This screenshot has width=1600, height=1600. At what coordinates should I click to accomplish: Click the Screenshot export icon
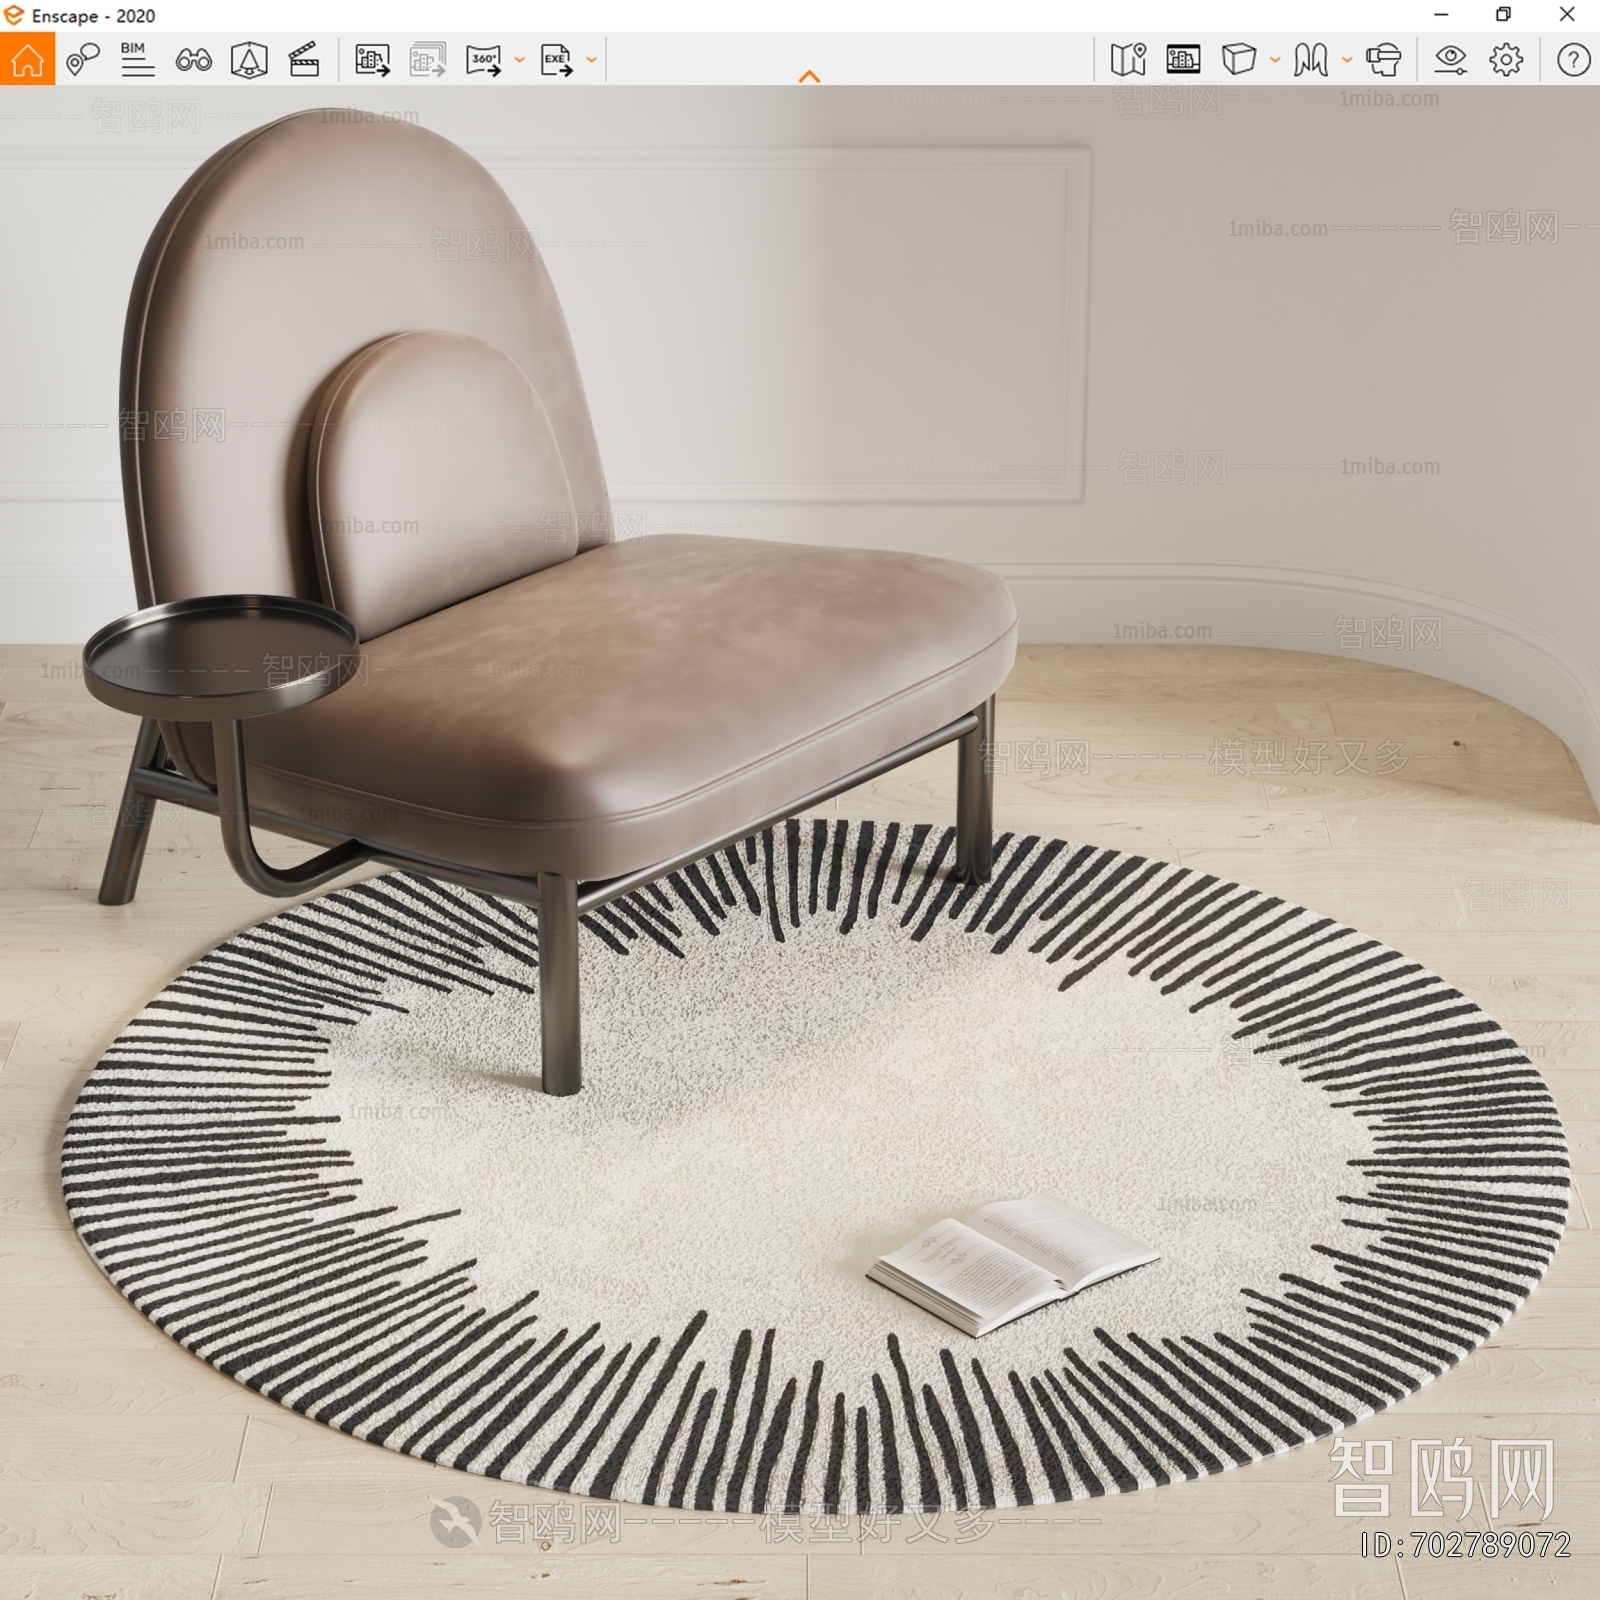tap(372, 60)
